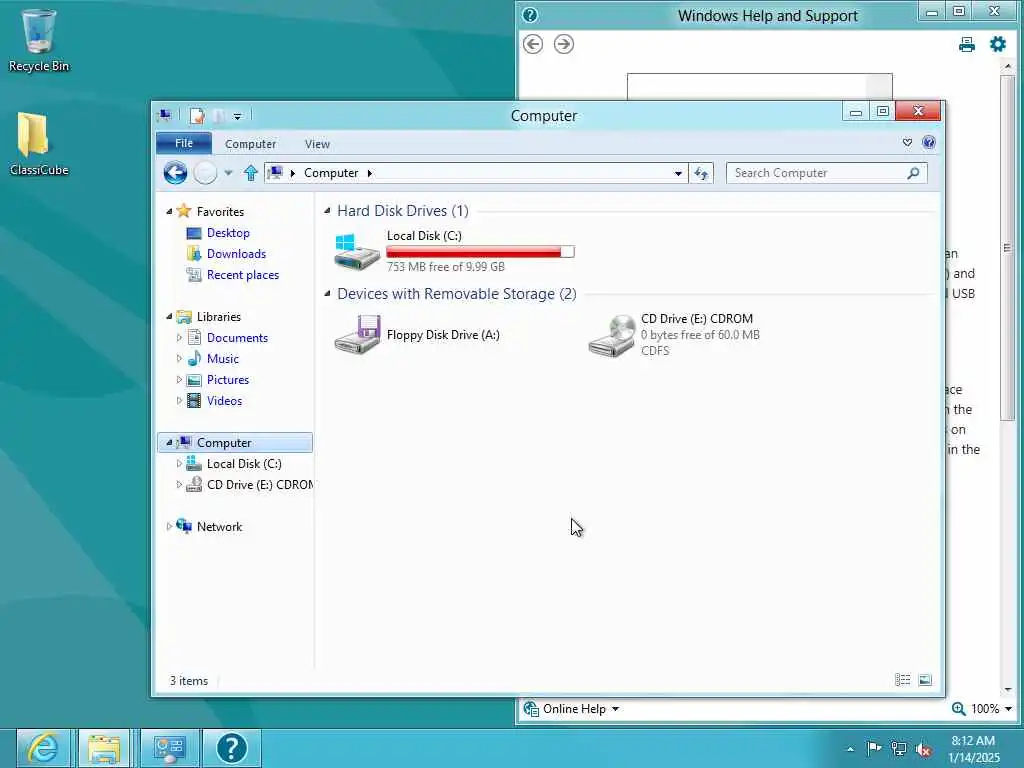This screenshot has width=1024, height=768.
Task: Open Action Center flag tray icon
Action: point(874,748)
